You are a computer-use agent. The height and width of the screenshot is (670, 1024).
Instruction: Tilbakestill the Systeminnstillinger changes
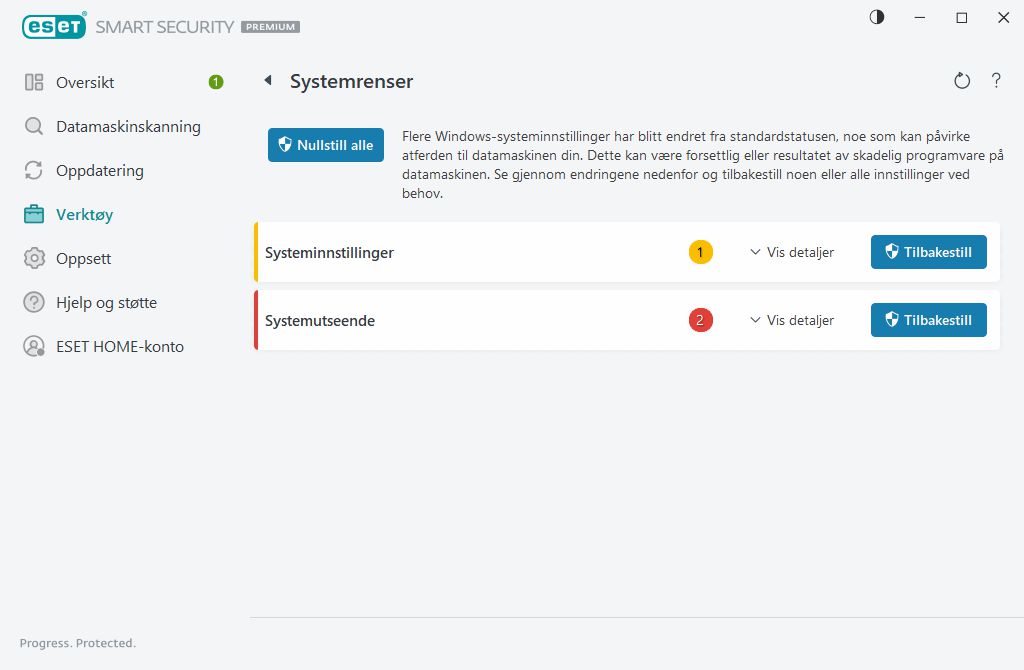928,252
